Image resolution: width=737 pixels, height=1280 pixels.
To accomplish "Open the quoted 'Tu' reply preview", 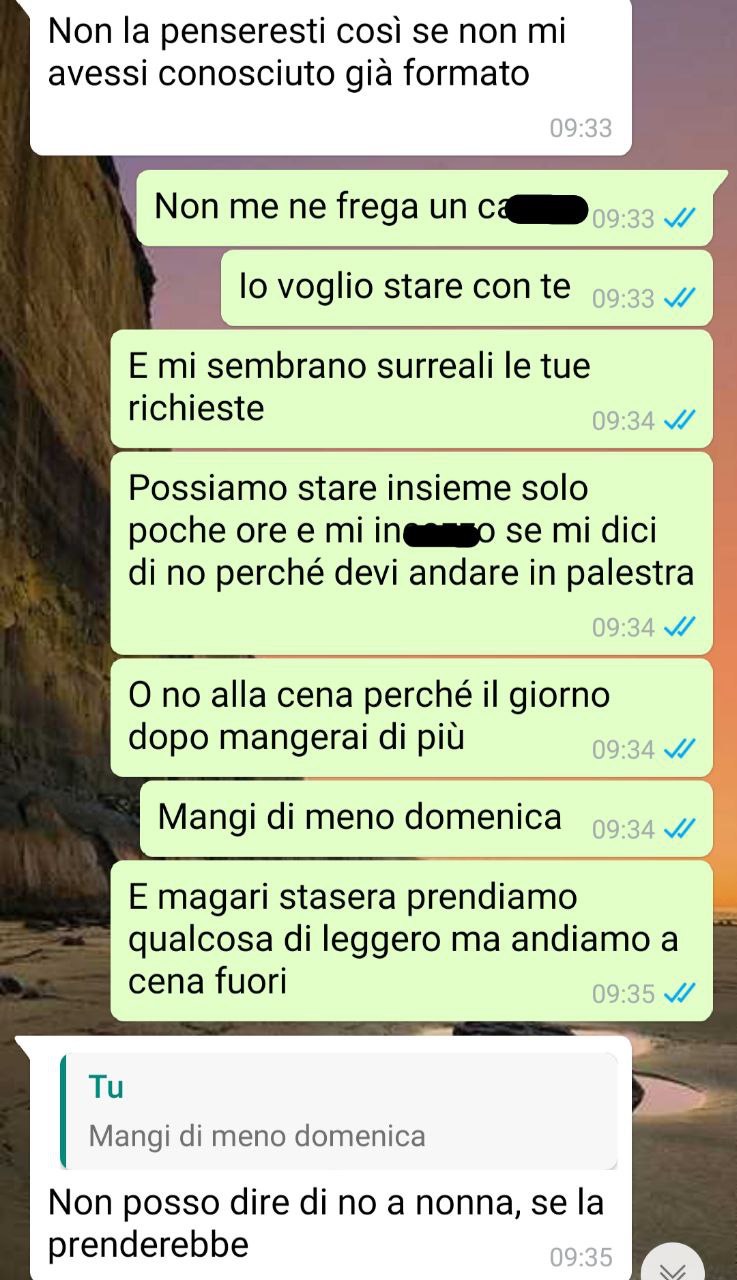I will coord(339,1111).
